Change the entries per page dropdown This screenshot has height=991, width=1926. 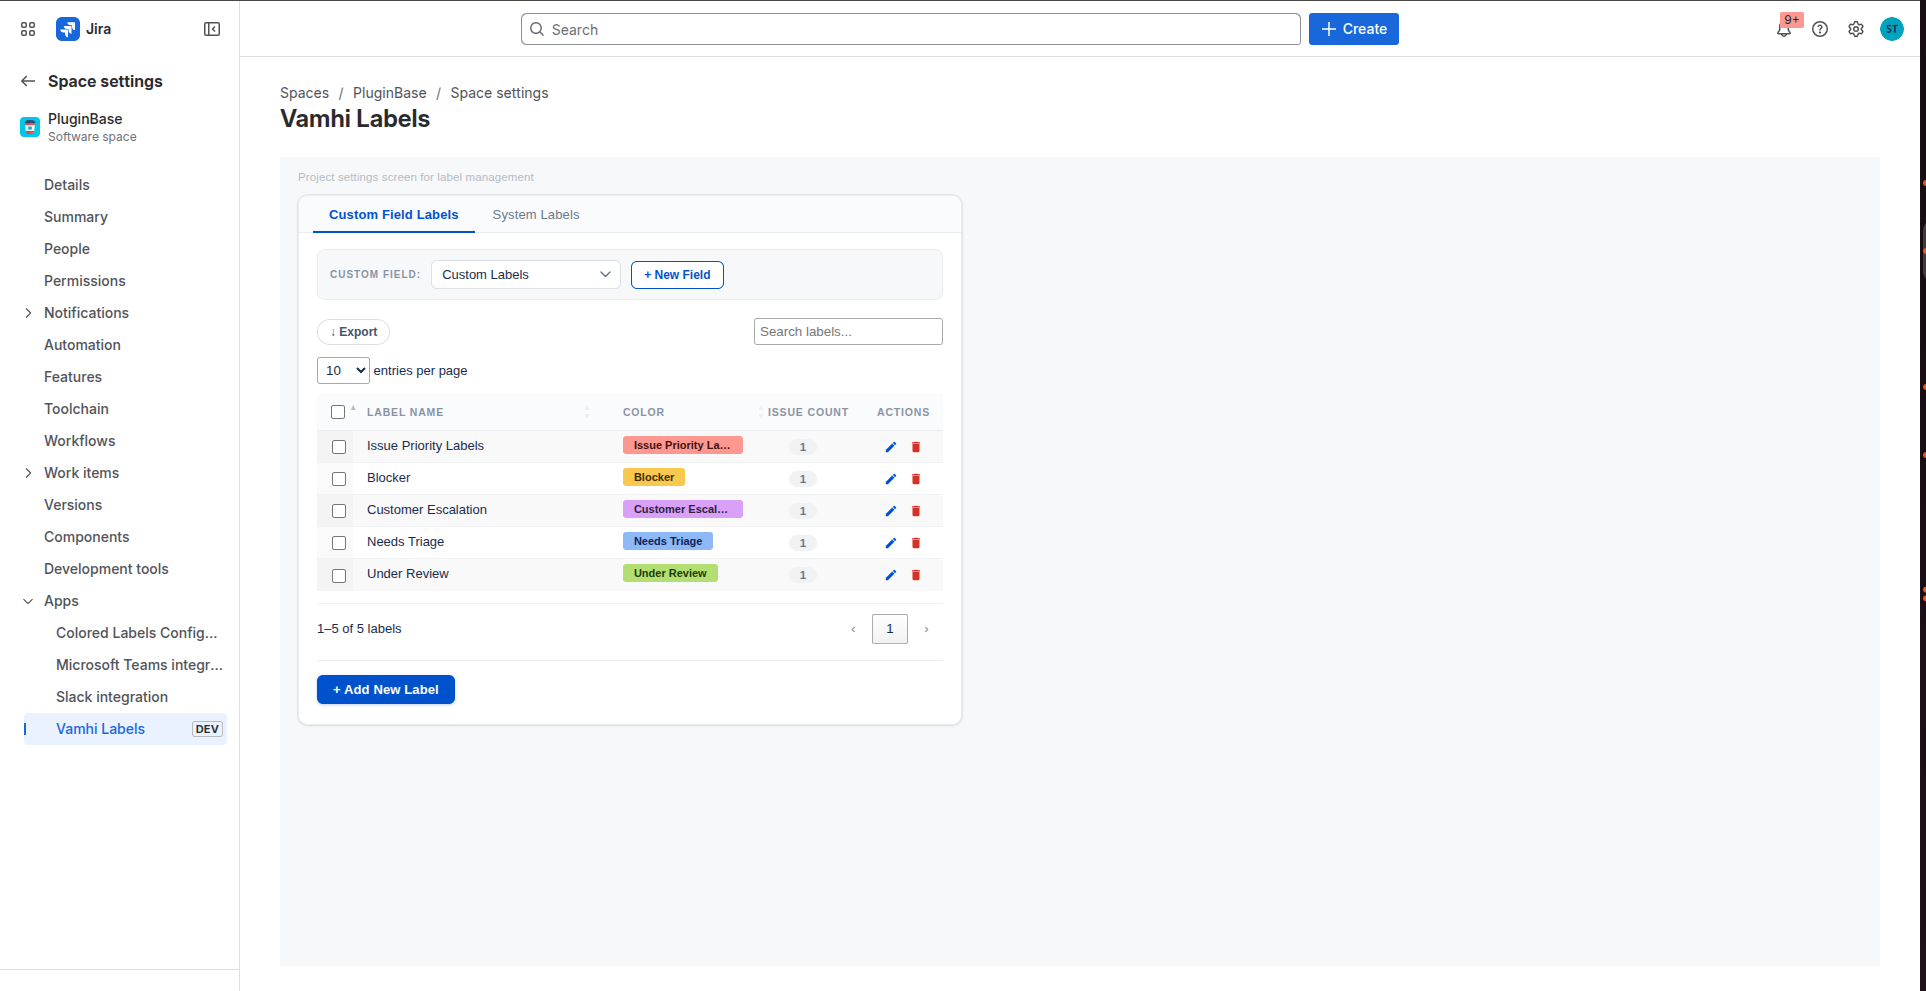point(343,371)
